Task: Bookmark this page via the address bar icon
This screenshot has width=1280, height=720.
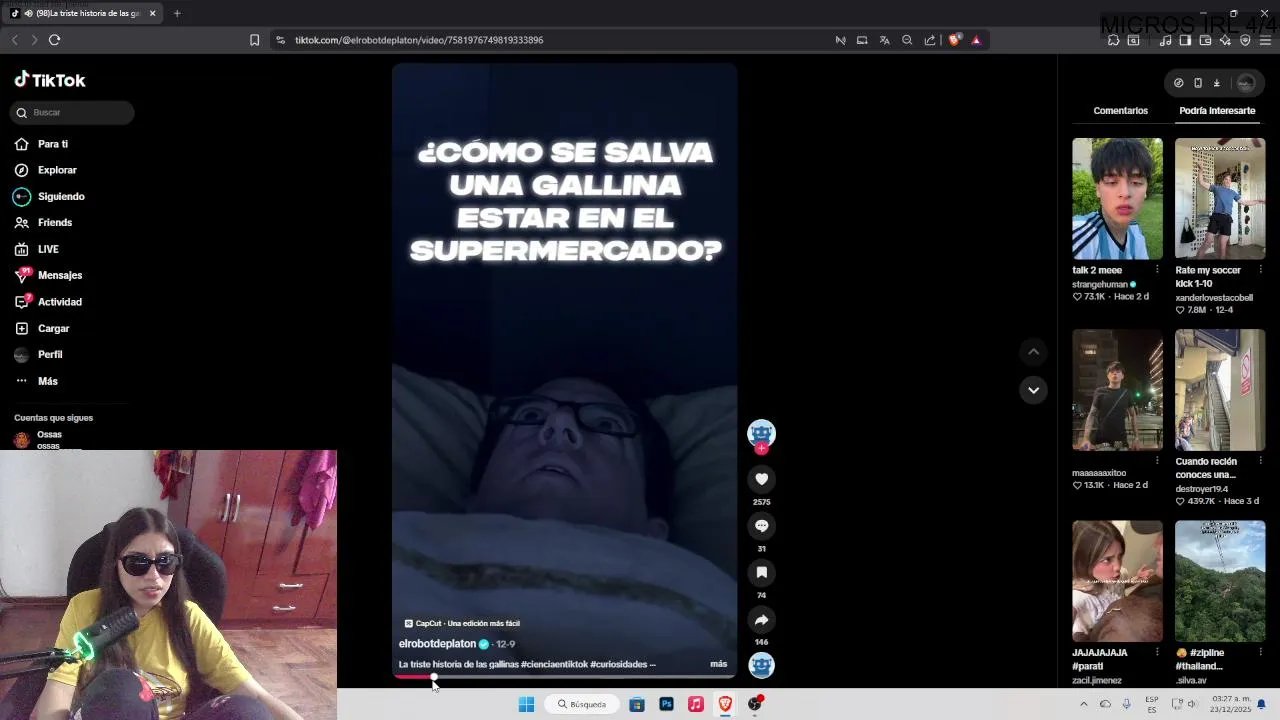Action: click(254, 40)
